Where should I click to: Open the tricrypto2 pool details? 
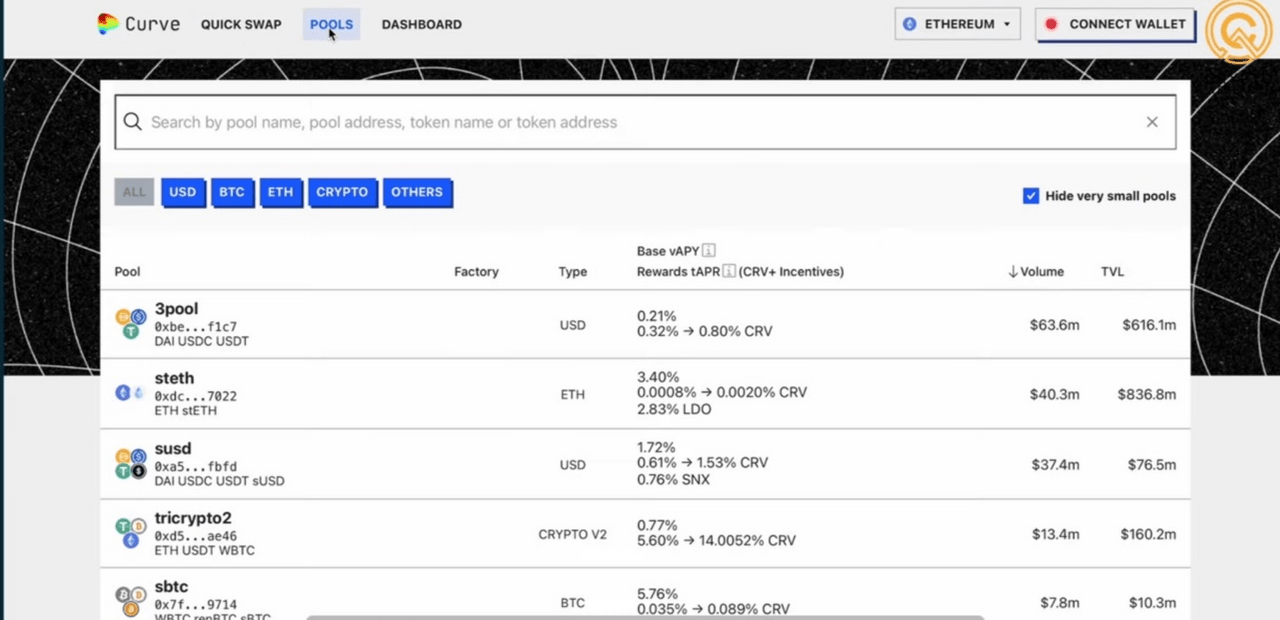[x=193, y=517]
